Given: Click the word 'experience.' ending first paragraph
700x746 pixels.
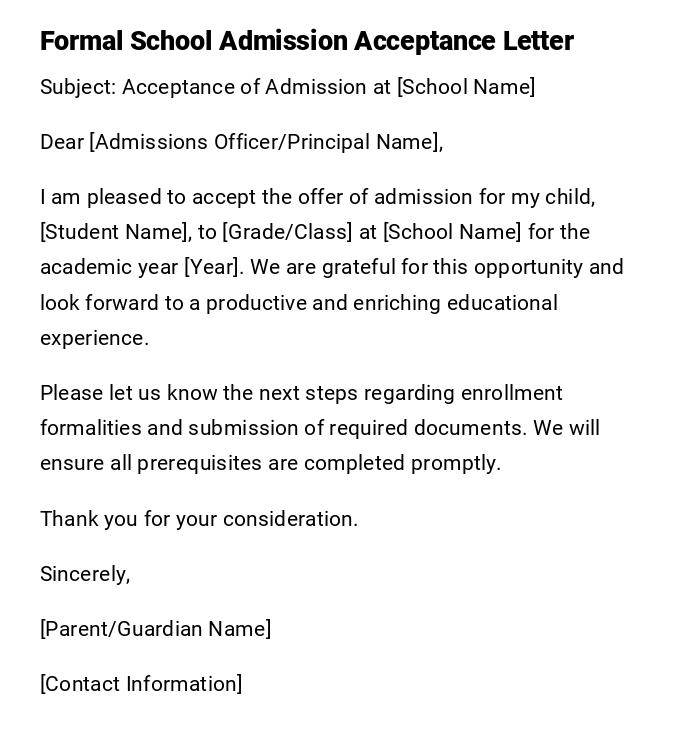Looking at the screenshot, I should pyautogui.click(x=94, y=338).
